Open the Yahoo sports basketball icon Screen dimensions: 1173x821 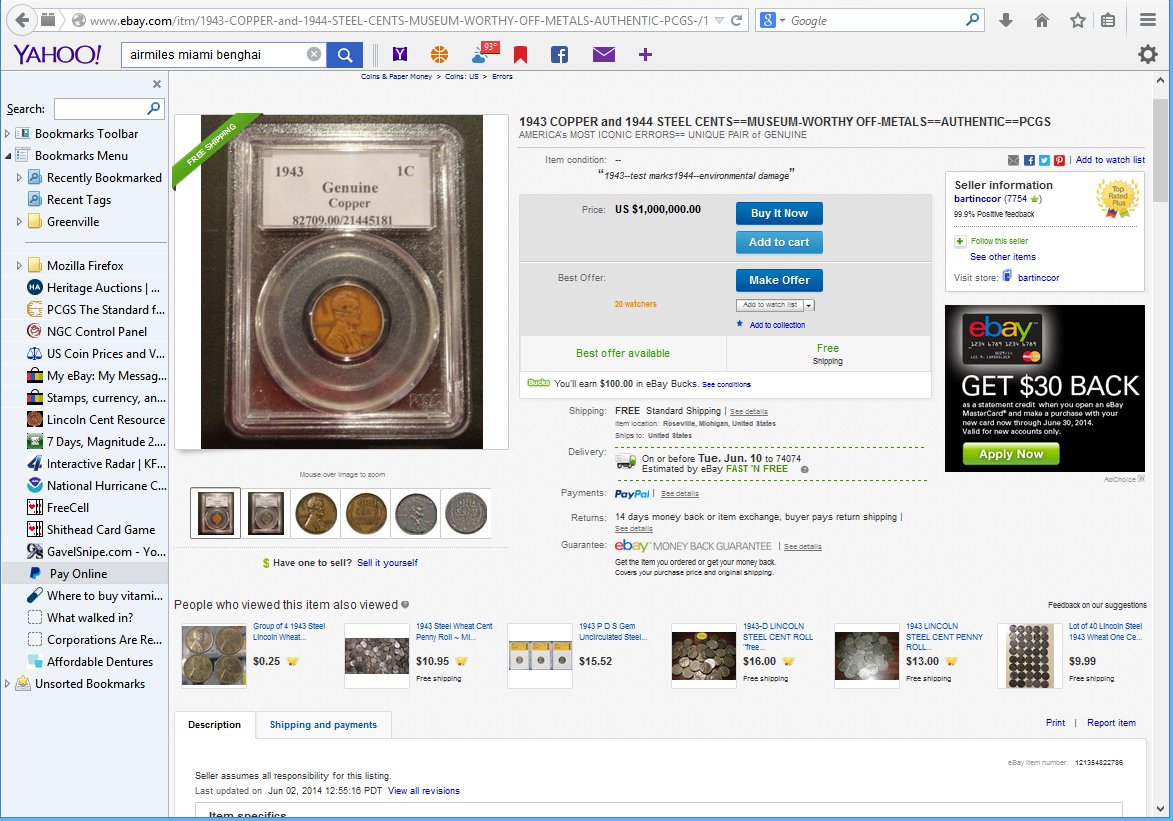tap(440, 54)
